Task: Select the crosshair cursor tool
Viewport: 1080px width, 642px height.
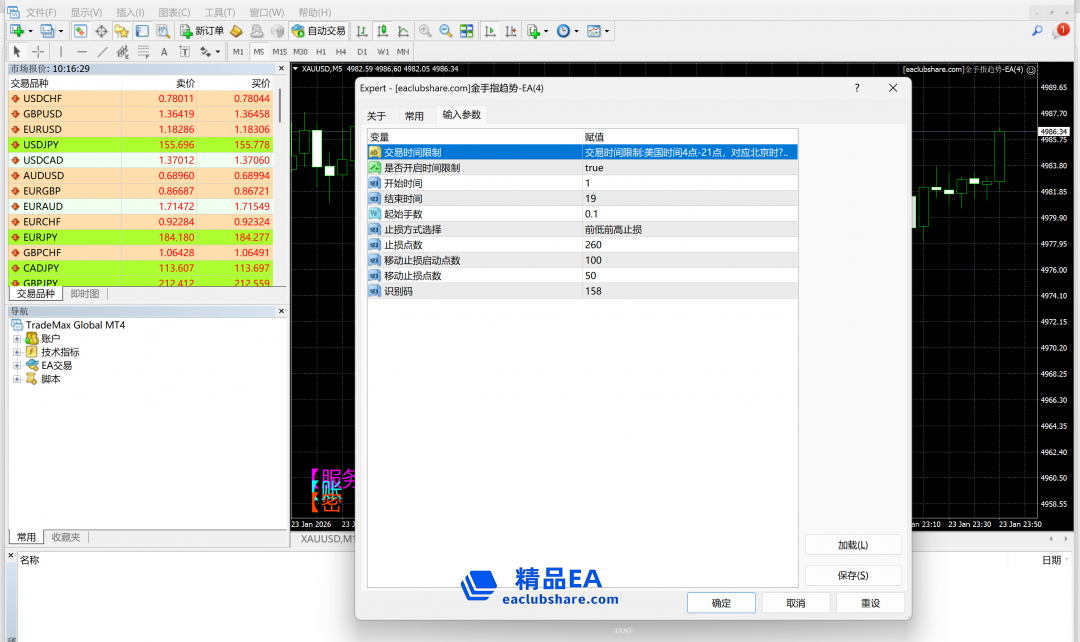Action: pyautogui.click(x=38, y=51)
